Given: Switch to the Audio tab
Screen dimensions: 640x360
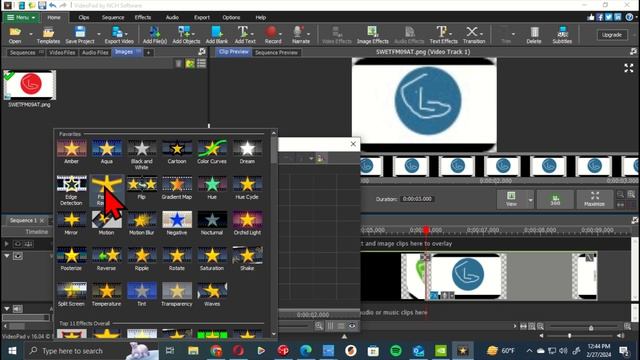Looking at the screenshot, I should (172, 18).
